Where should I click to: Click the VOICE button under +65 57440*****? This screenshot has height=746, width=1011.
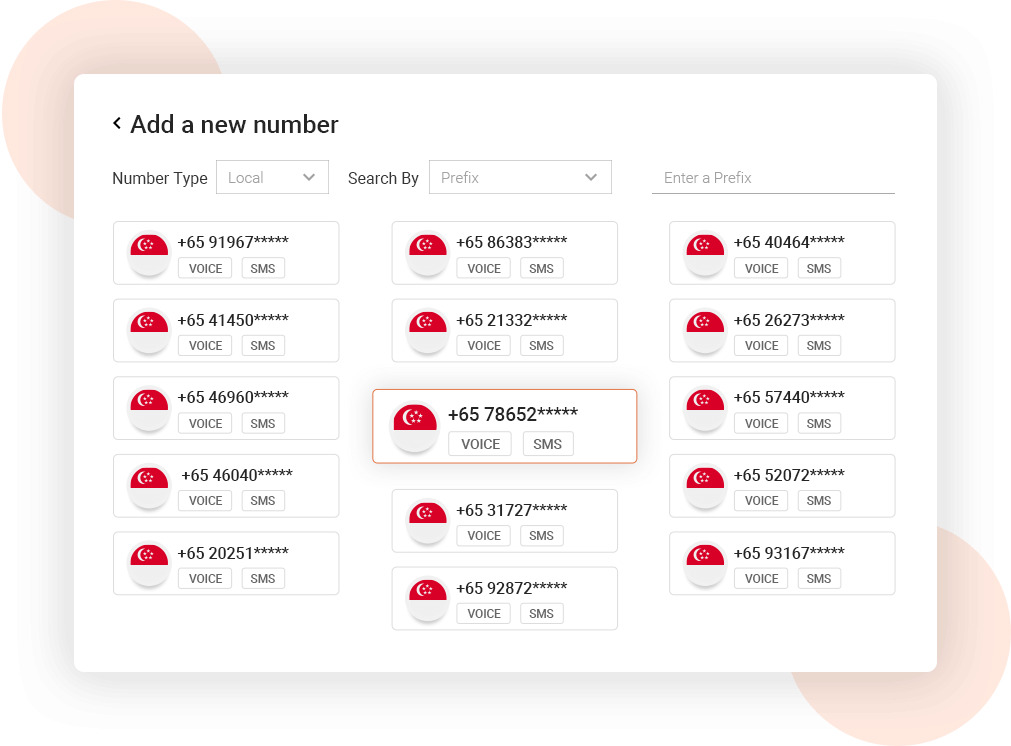(760, 423)
